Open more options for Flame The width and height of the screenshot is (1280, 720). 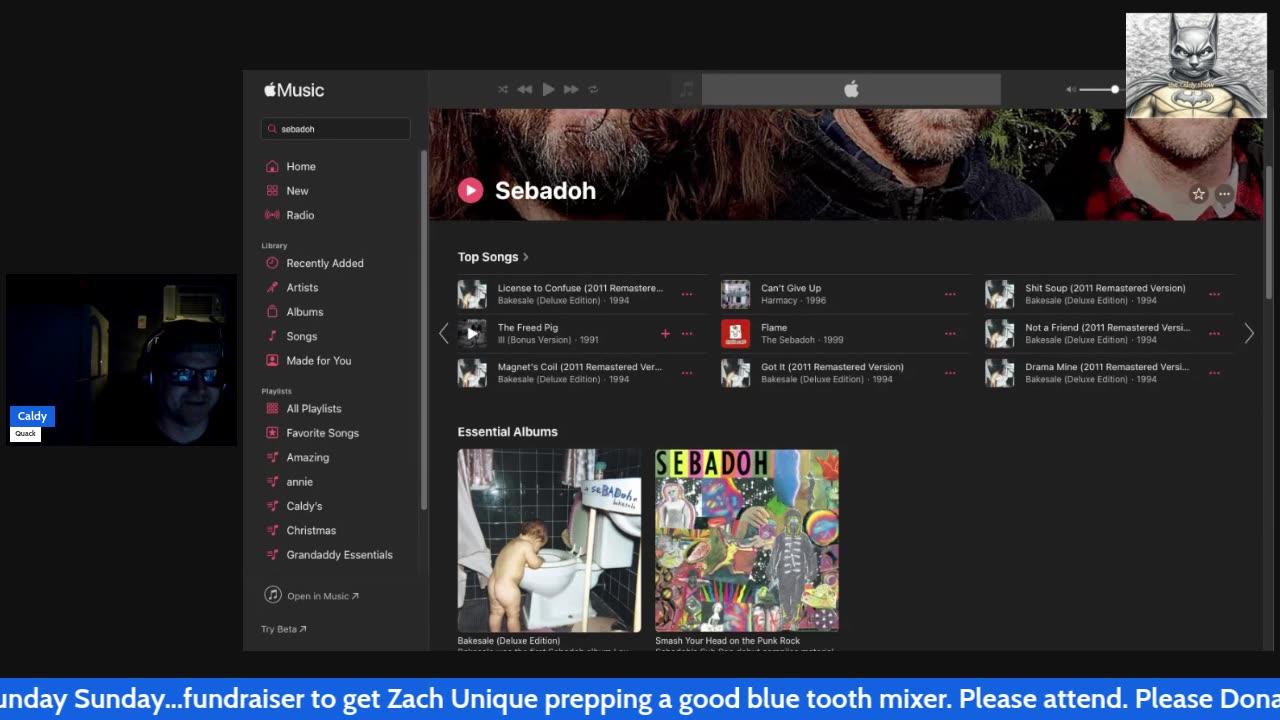pos(950,334)
